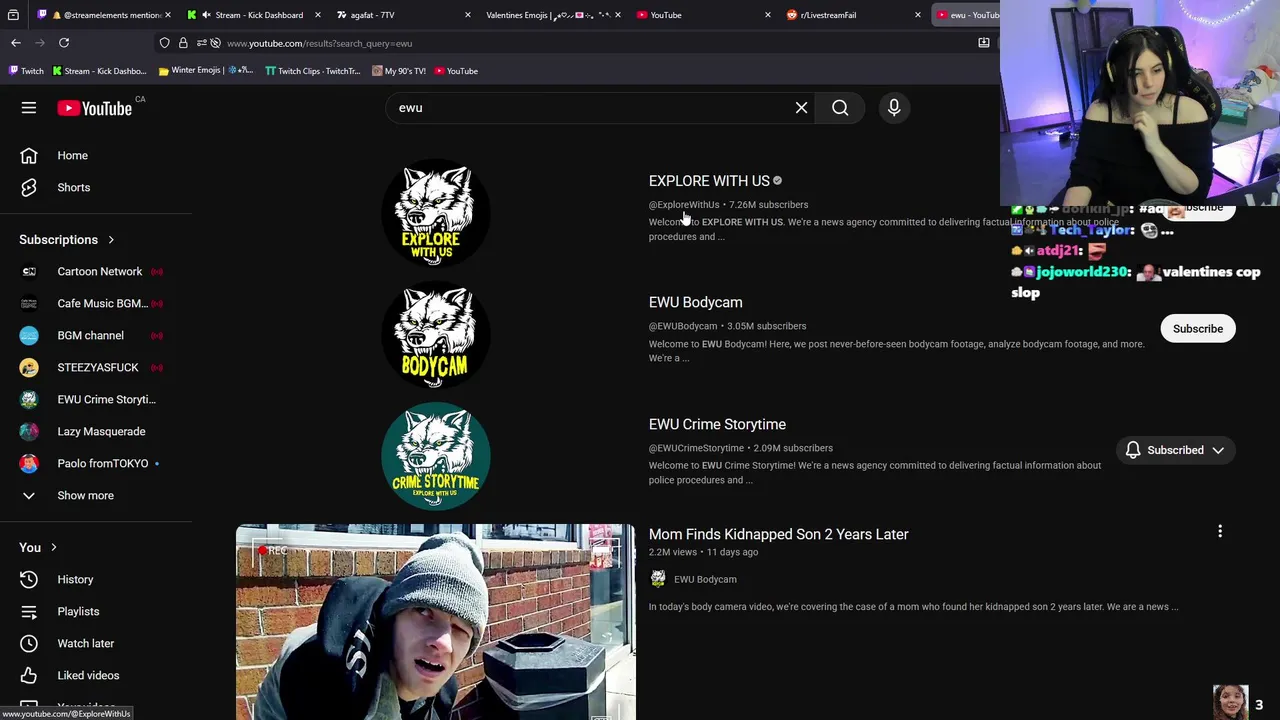The image size is (1280, 720).
Task: Click the EWU Bodycam wolf avatar
Action: (x=436, y=335)
